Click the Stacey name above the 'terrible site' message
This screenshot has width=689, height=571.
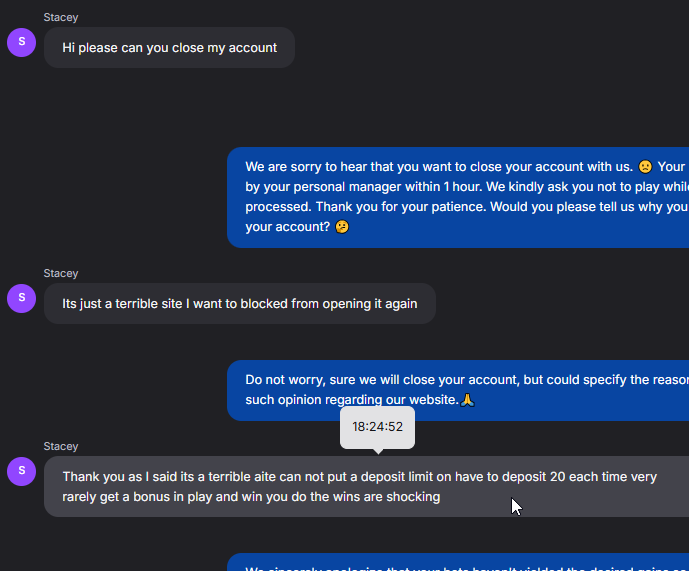(x=61, y=273)
